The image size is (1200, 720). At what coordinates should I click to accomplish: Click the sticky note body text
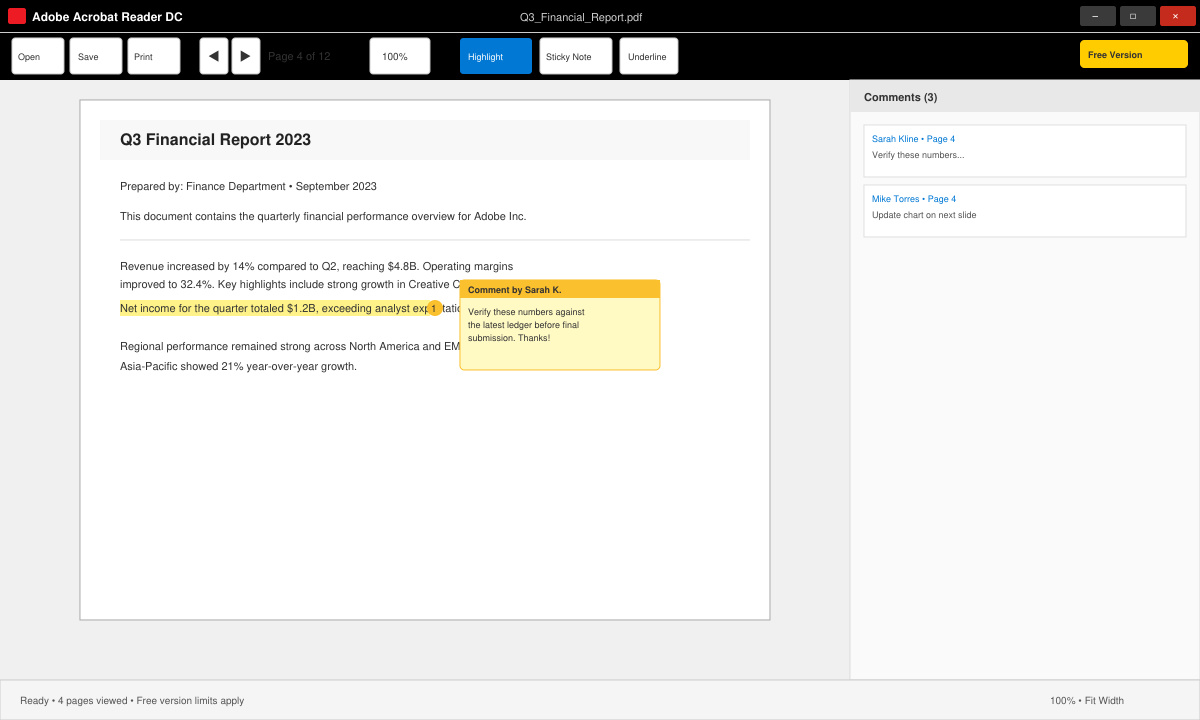(x=524, y=325)
